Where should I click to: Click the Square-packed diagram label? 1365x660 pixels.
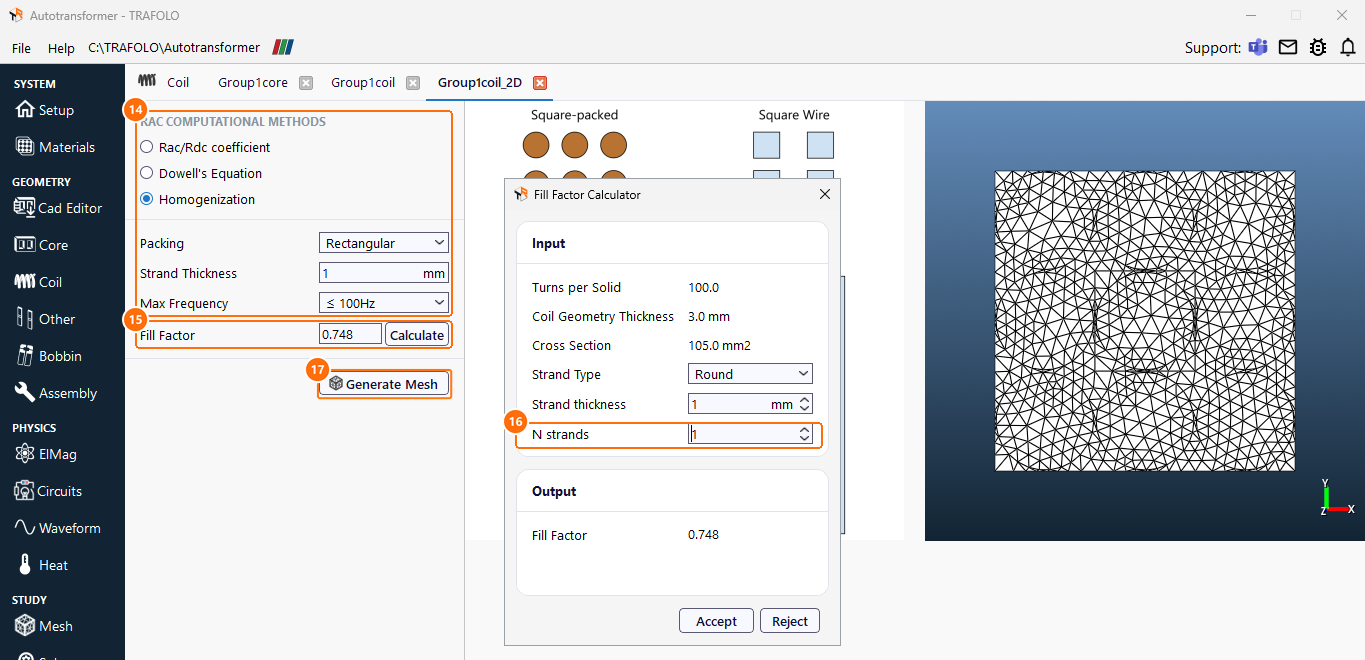point(575,115)
